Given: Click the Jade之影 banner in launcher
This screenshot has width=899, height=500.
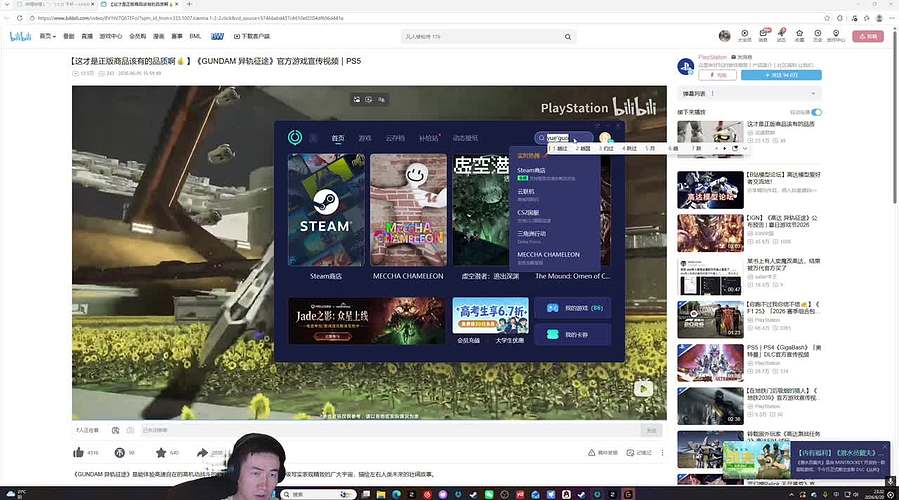Looking at the screenshot, I should (x=366, y=321).
